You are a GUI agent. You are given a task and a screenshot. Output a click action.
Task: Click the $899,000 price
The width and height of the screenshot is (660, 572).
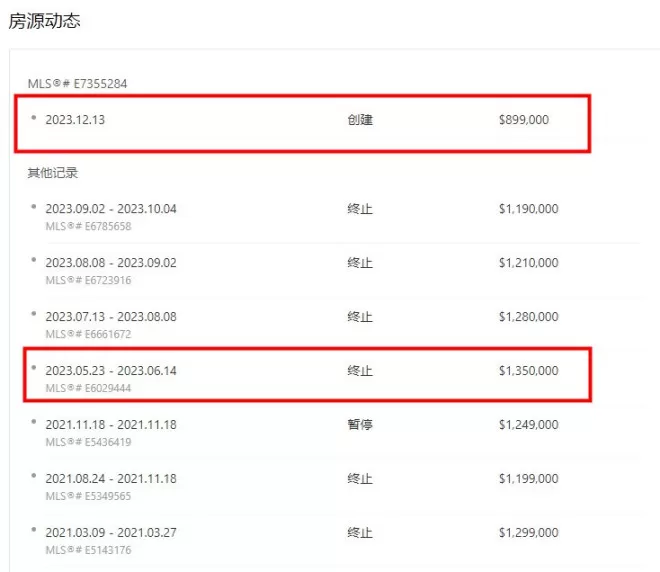(524, 120)
